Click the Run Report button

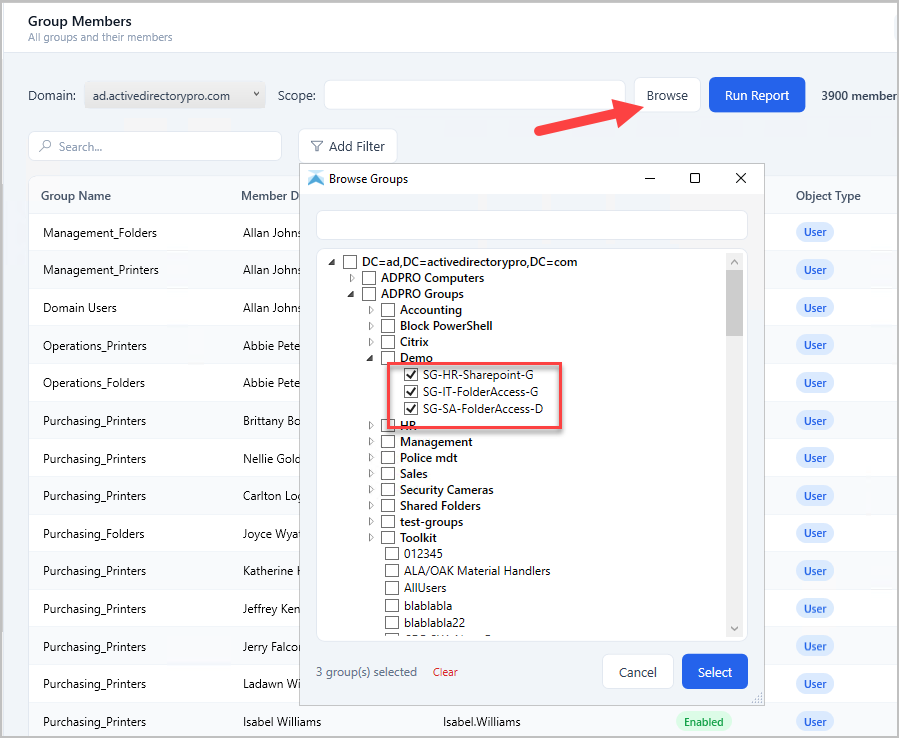pyautogui.click(x=757, y=95)
